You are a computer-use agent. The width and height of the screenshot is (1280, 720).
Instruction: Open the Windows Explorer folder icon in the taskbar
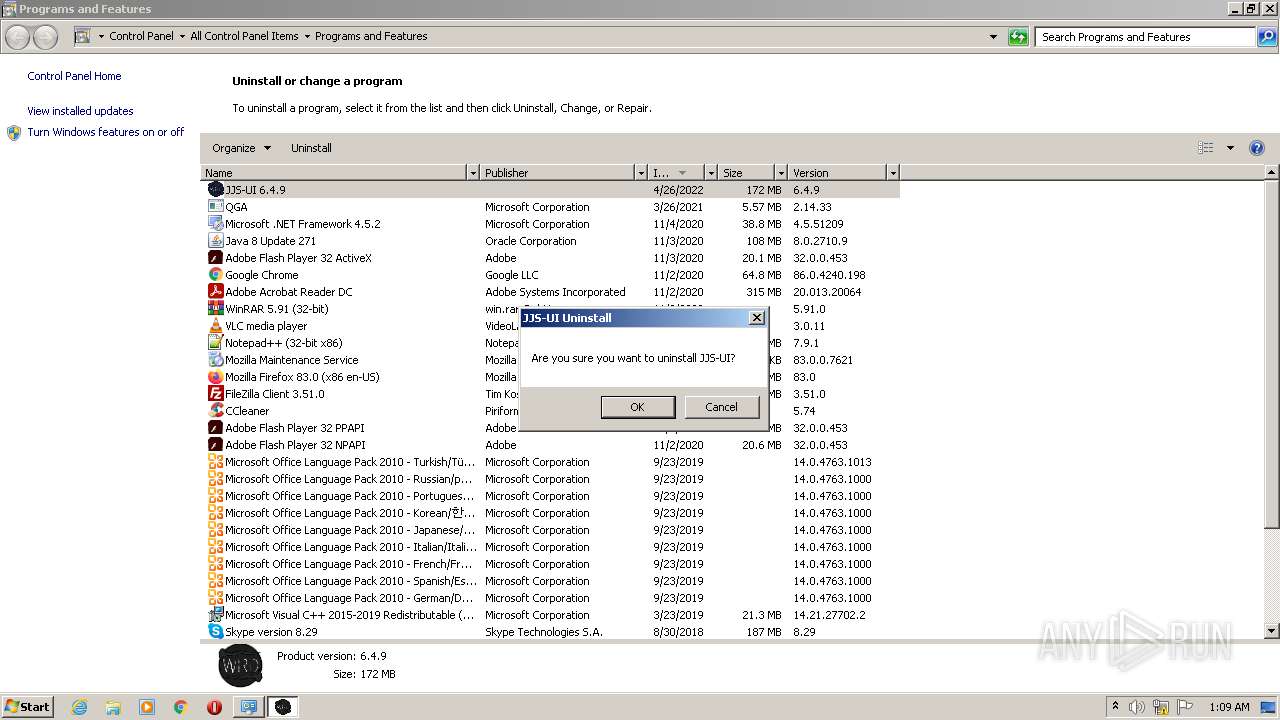[x=113, y=707]
